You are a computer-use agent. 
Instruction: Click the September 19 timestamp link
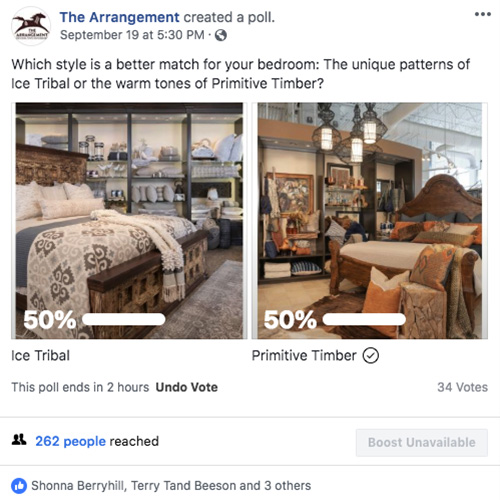132,35
